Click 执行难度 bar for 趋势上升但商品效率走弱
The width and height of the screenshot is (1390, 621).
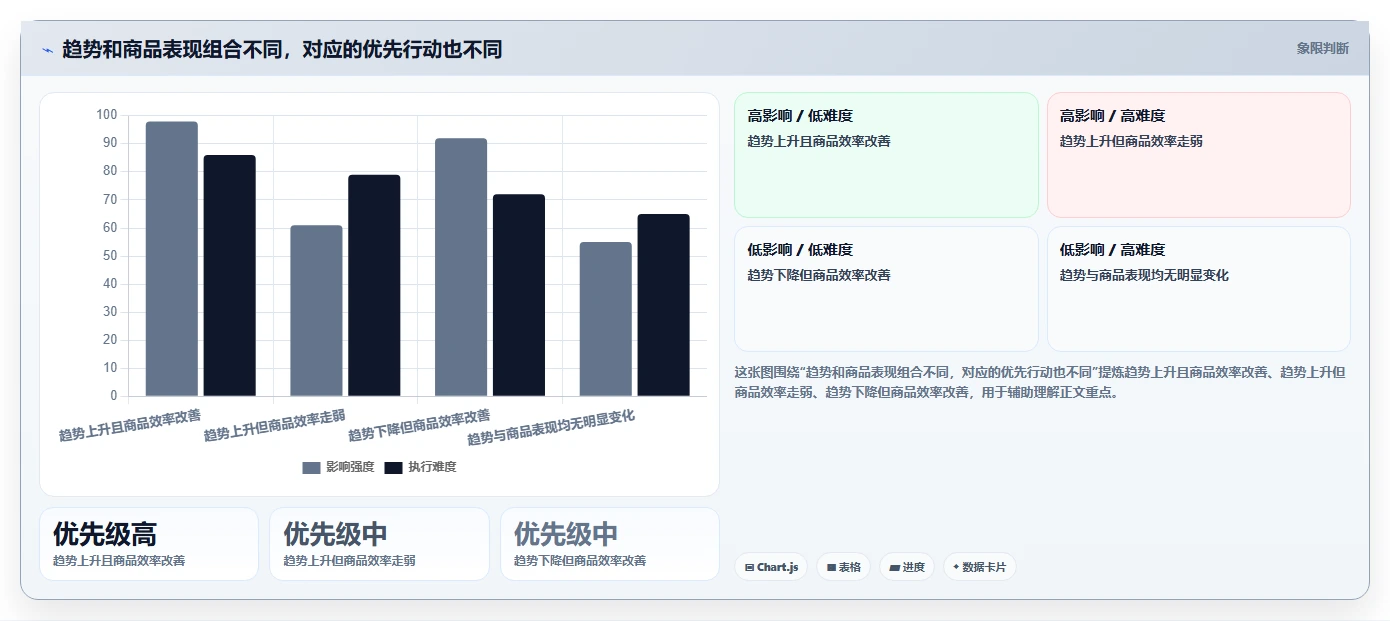coord(374,286)
